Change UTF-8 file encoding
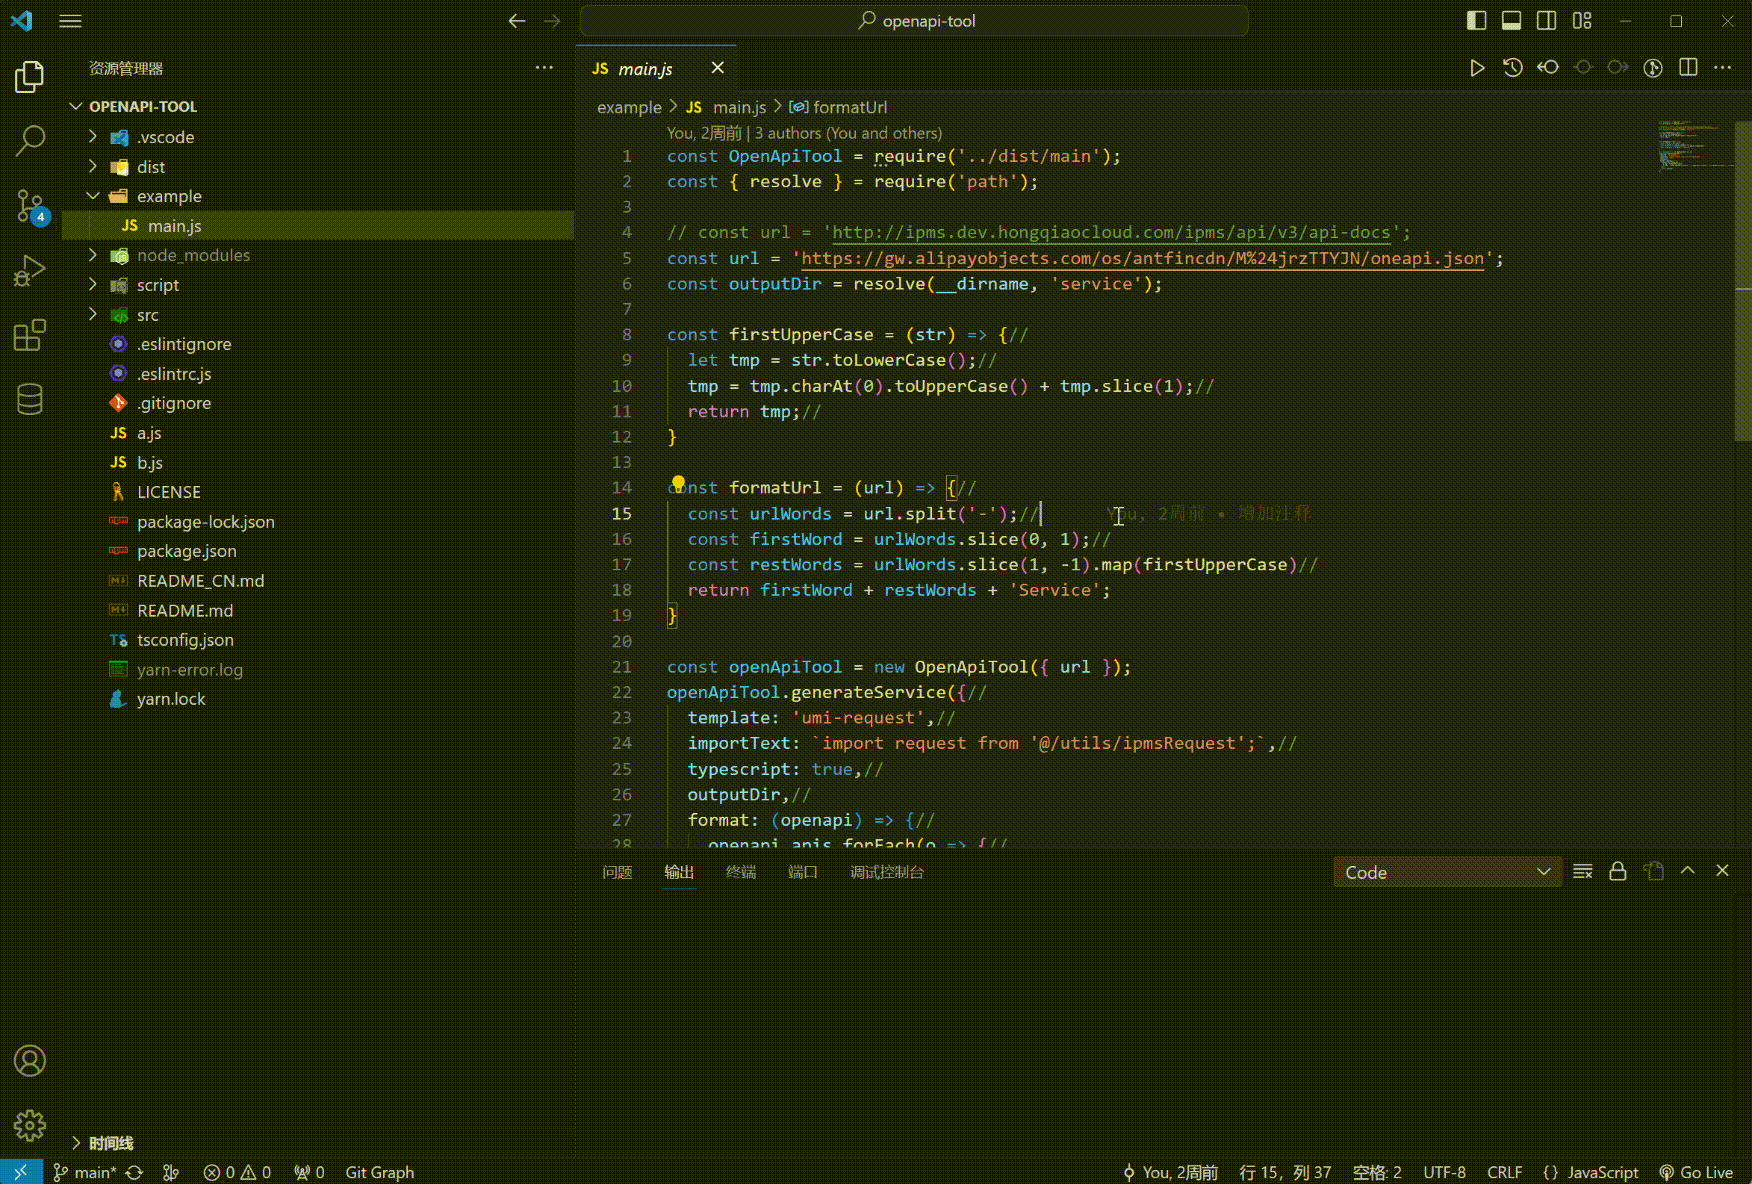1752x1184 pixels. point(1444,1172)
